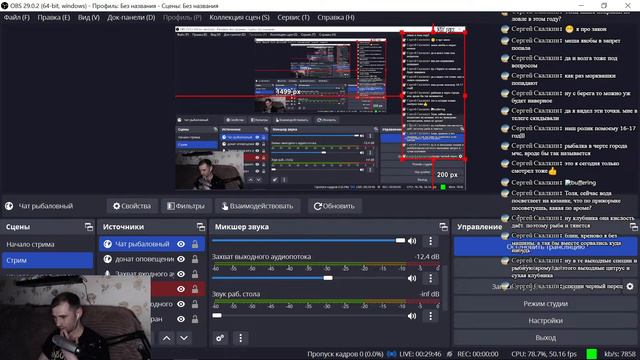640x360 pixels.
Task: Mute Захват выходного аудиопотока
Action: (x=412, y=278)
